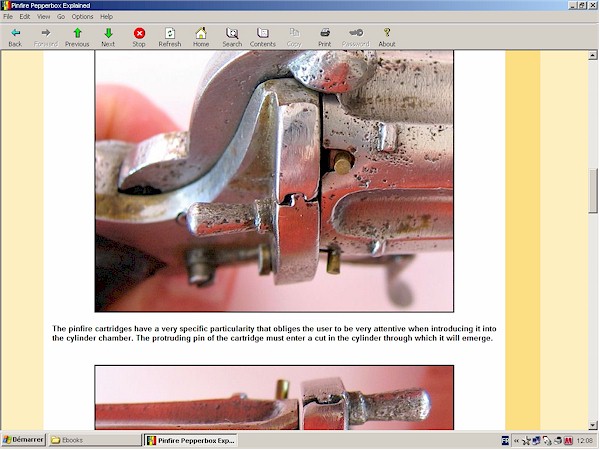Viewport: 600px width, 450px height.
Task: Open the Options menu
Action: (82, 17)
